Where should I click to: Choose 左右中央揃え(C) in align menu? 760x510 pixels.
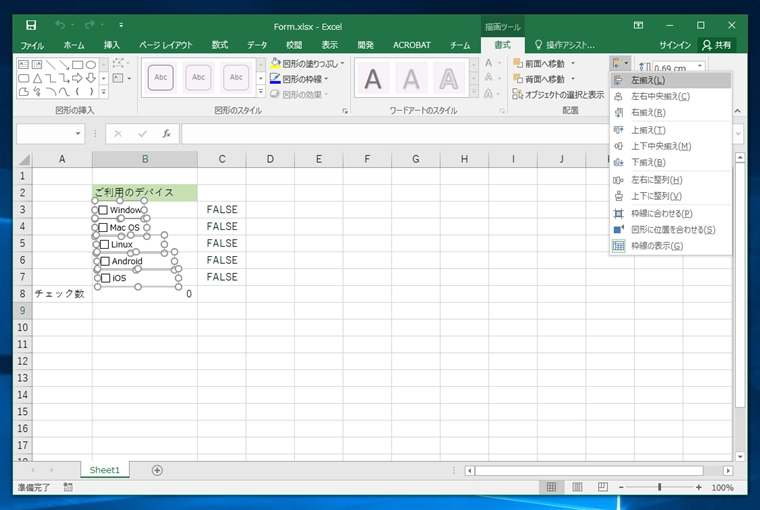pyautogui.click(x=670, y=96)
